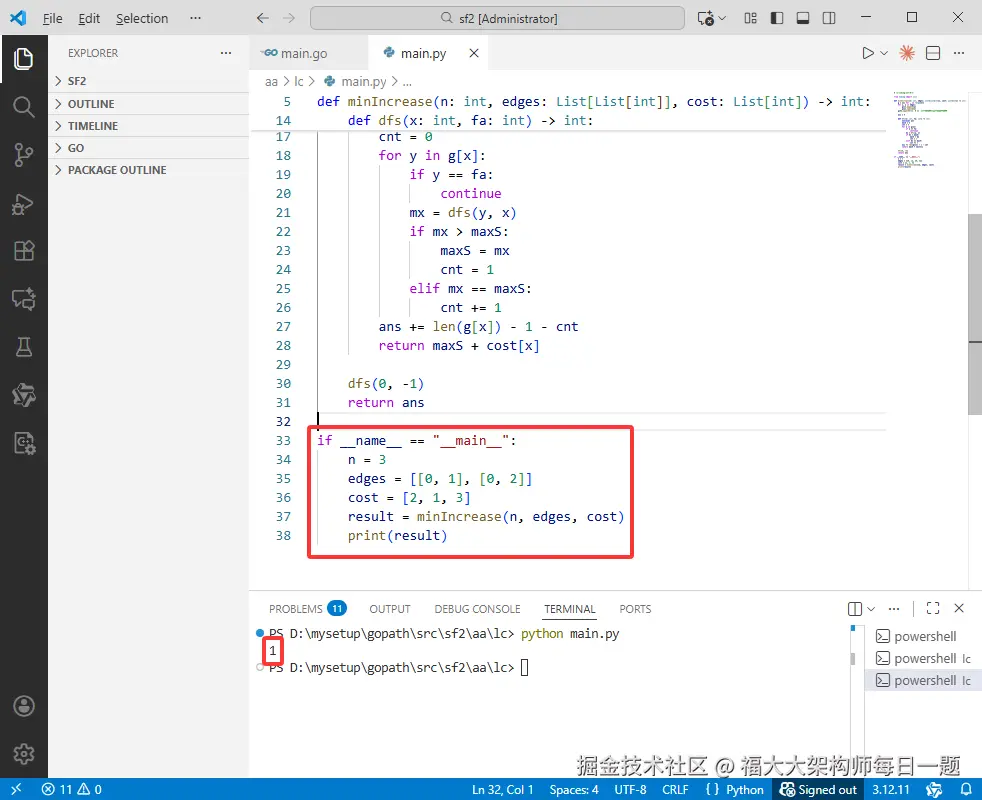Open the Testing flask view
Screen dimensions: 982x800
coord(24,346)
